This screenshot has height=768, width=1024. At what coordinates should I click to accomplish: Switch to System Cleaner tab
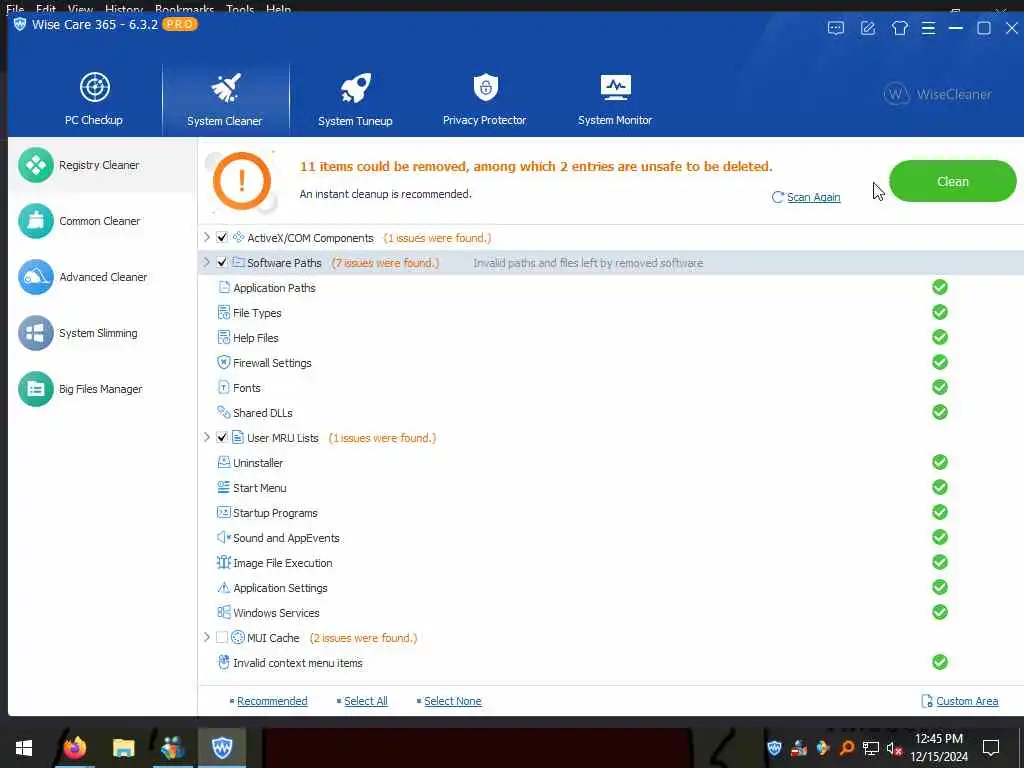225,99
